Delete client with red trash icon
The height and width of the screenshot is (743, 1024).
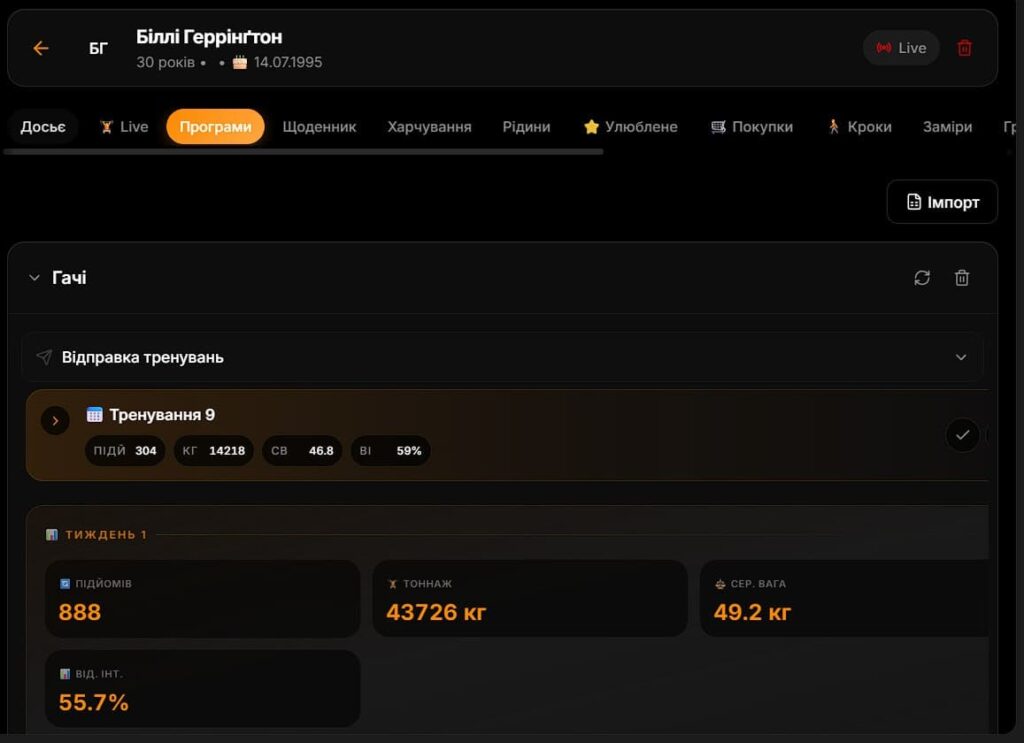point(964,48)
